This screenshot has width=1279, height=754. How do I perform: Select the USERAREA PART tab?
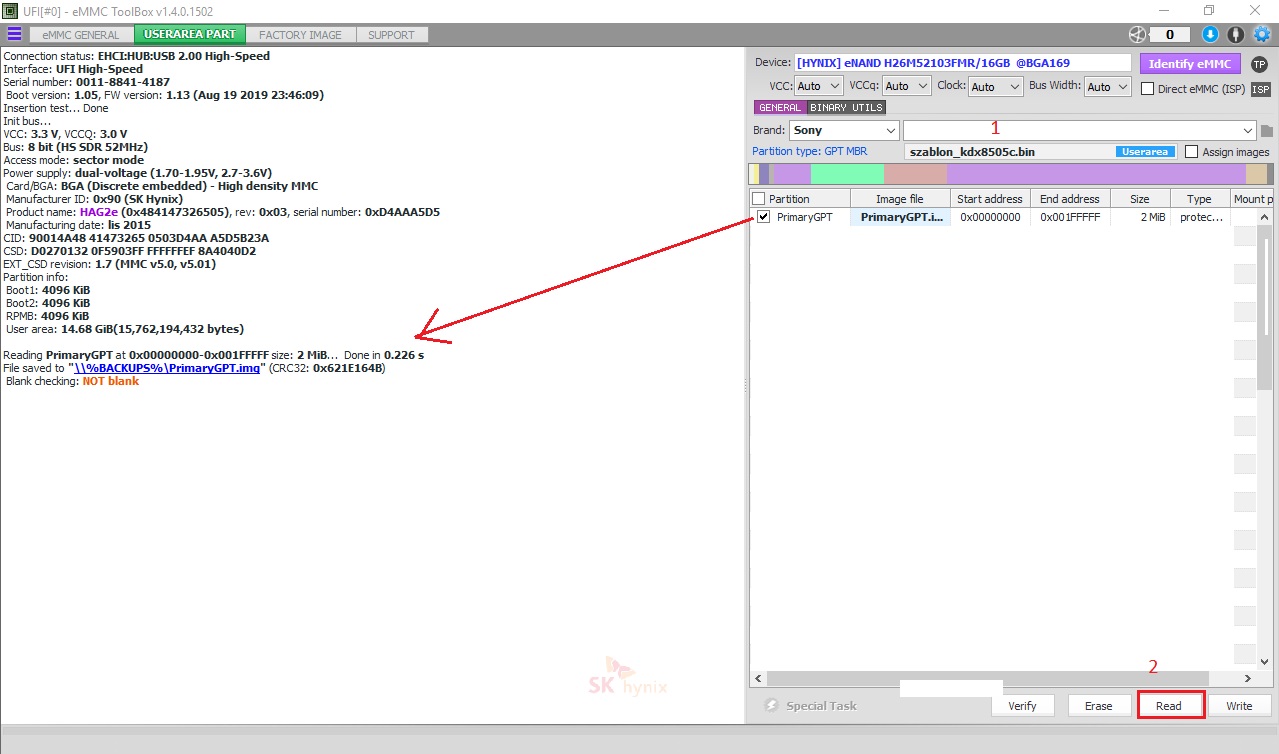pyautogui.click(x=190, y=35)
